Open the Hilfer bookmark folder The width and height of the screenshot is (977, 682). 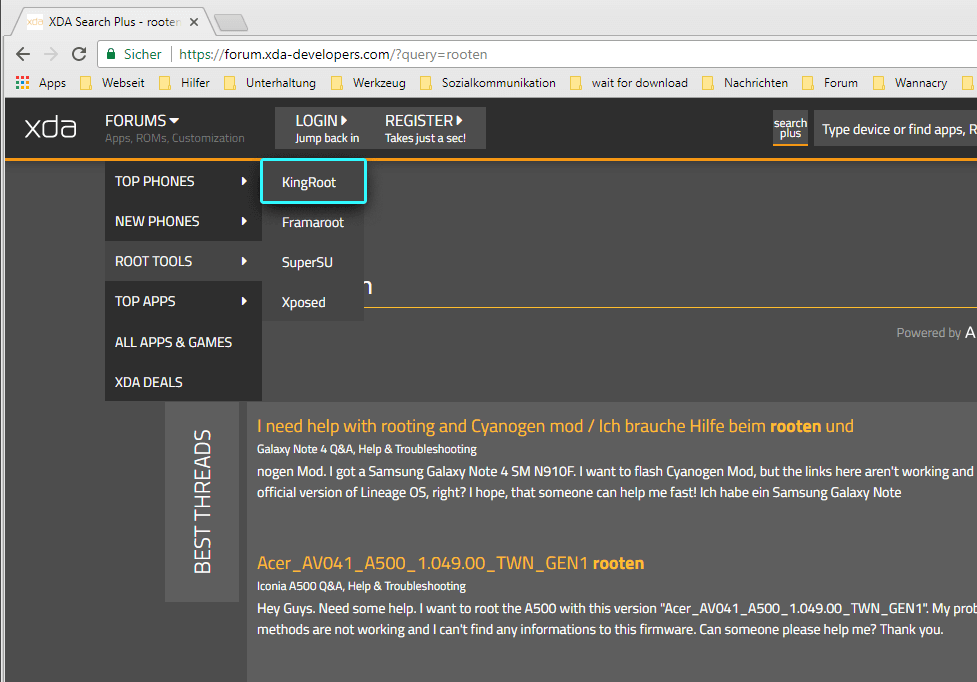click(185, 83)
